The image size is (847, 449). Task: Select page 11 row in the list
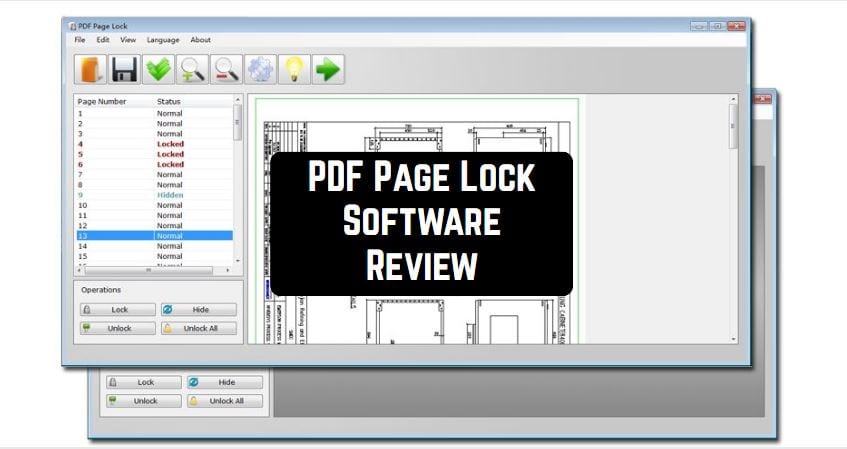[154, 216]
